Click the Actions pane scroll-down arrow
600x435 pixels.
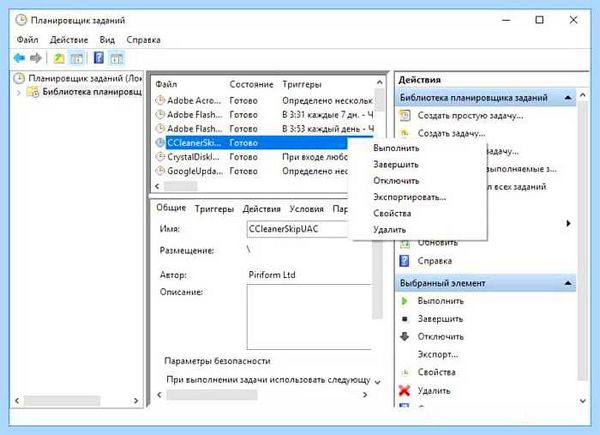(583, 401)
